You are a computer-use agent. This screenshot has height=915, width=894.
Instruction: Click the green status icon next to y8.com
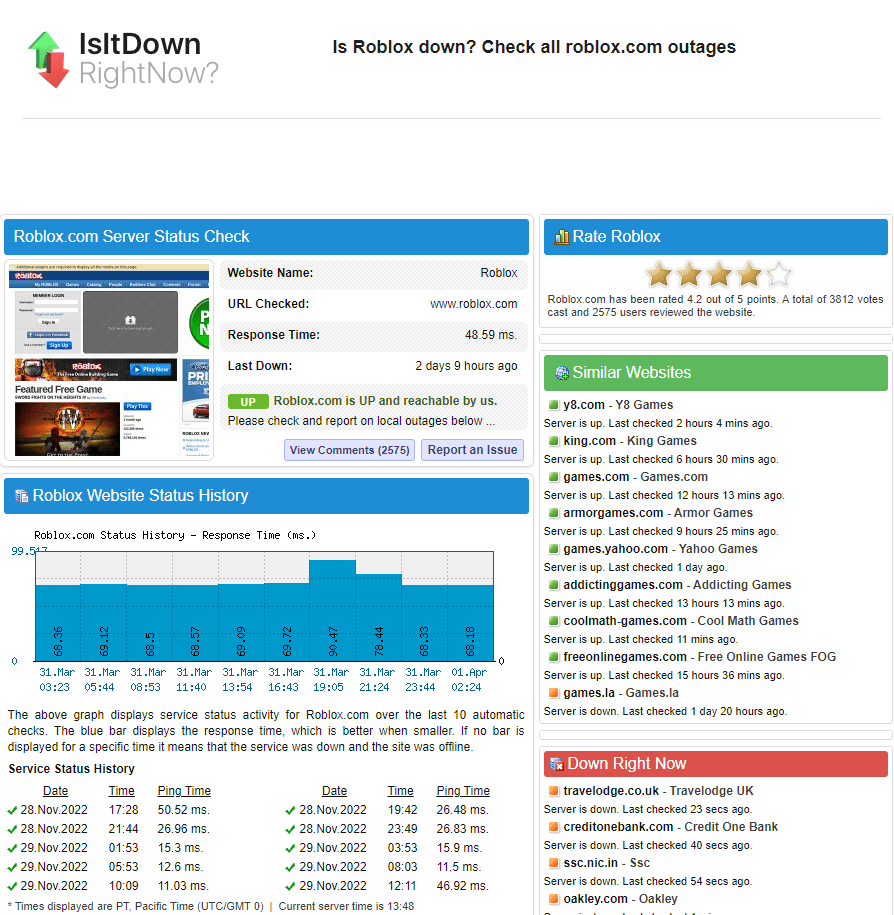pos(553,405)
